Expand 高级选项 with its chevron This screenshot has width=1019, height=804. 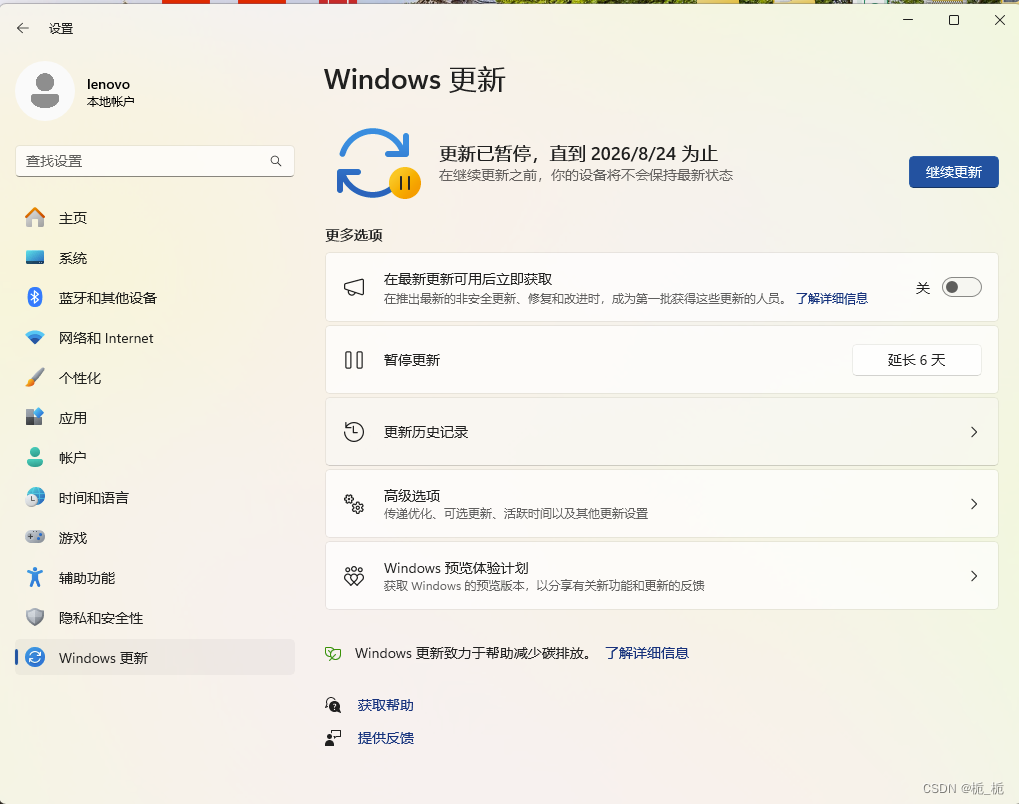click(x=974, y=504)
